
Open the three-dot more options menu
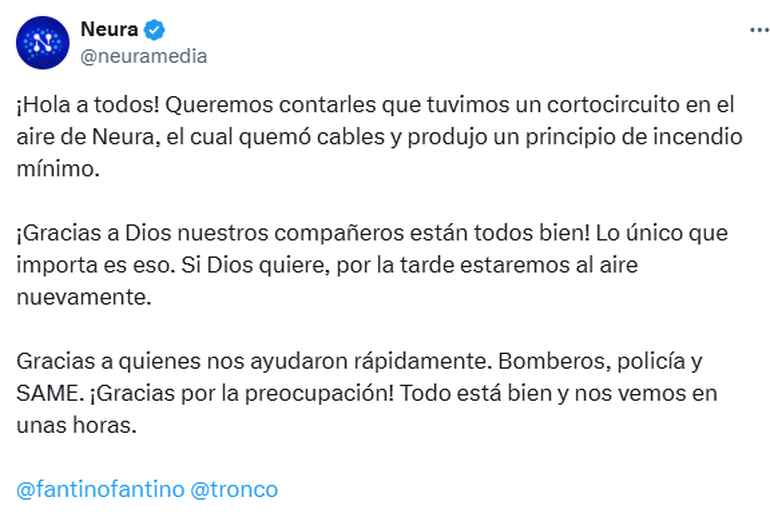click(759, 30)
